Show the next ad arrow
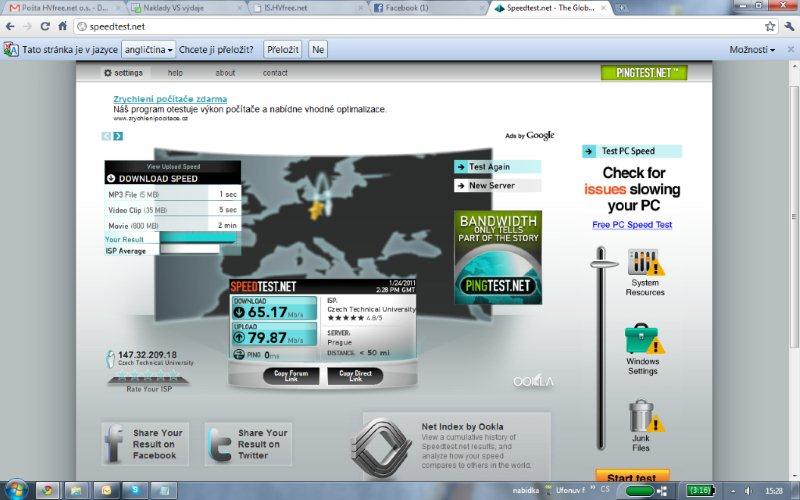 tap(118, 136)
